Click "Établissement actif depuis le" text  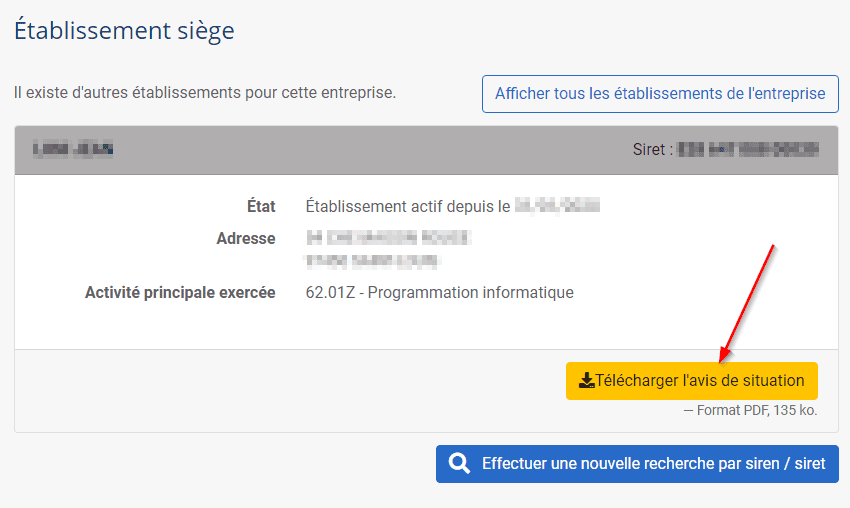[x=408, y=207]
